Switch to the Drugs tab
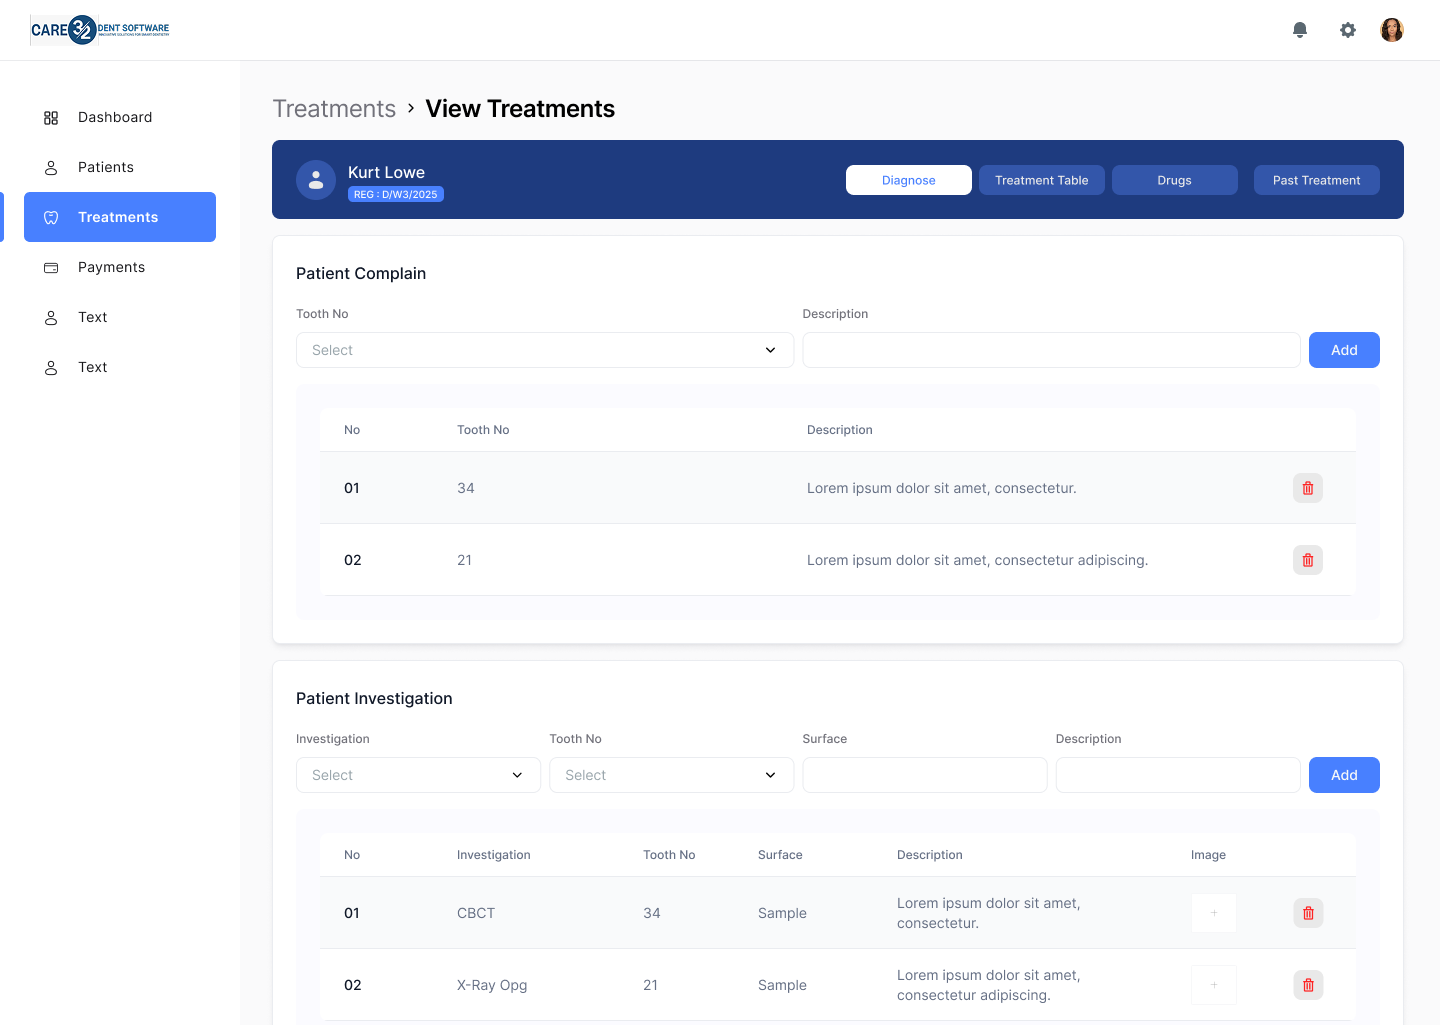This screenshot has height=1025, width=1440. [1174, 180]
